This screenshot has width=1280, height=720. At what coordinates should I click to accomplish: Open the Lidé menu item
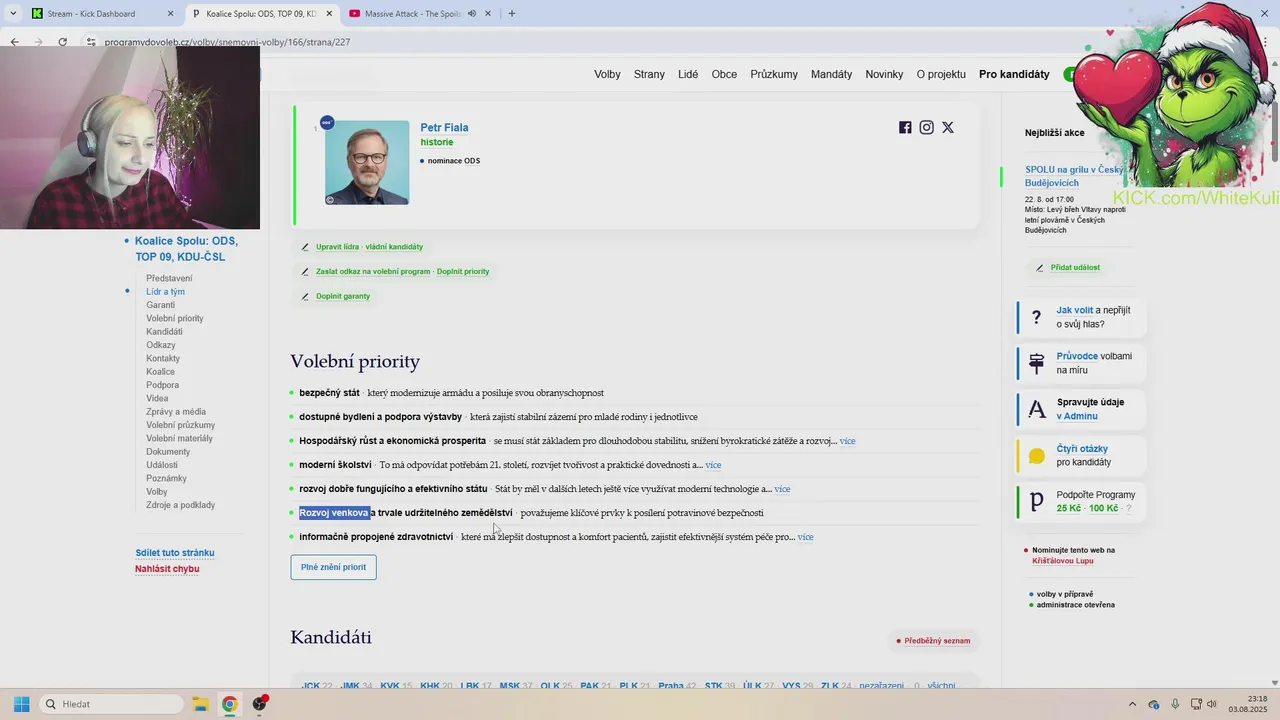click(688, 74)
